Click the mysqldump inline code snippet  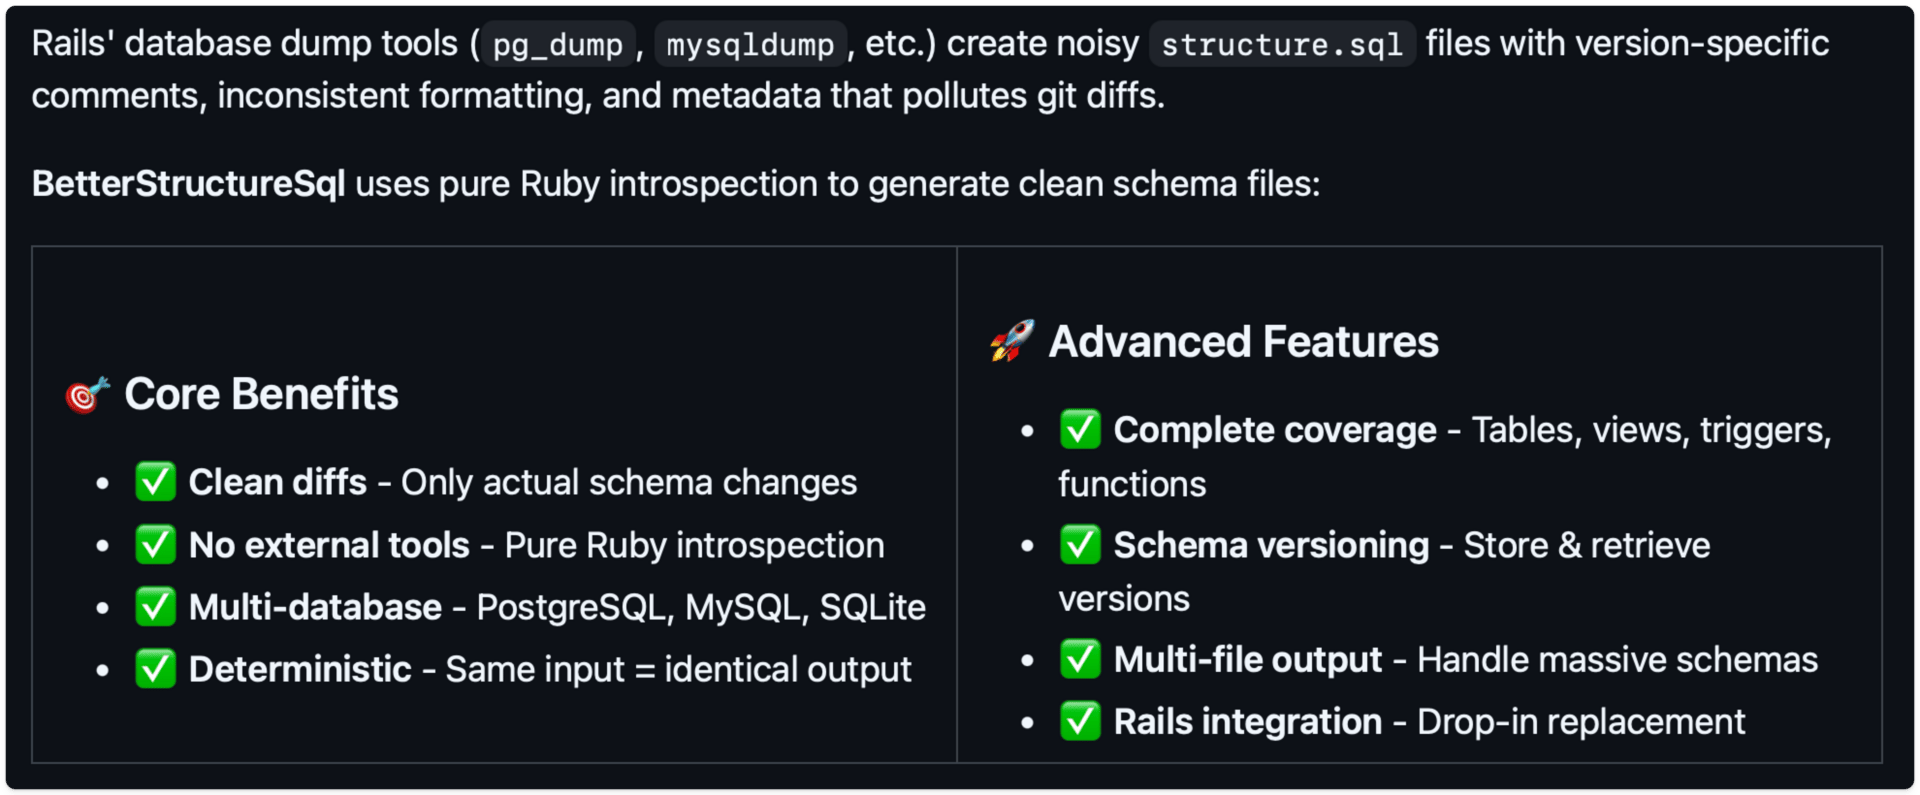click(x=750, y=44)
